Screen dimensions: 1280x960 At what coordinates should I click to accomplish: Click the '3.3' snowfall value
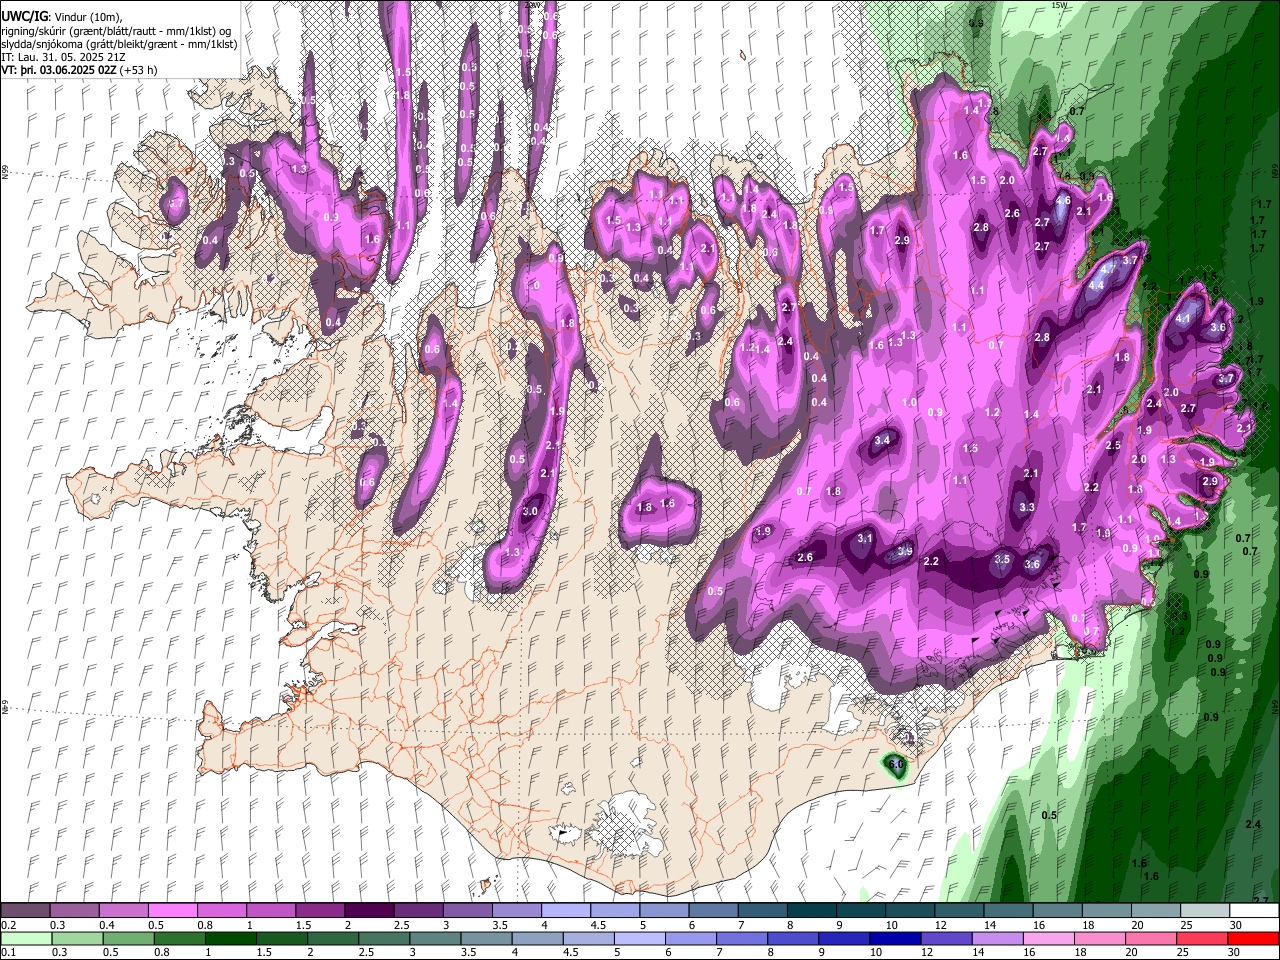click(x=1027, y=508)
